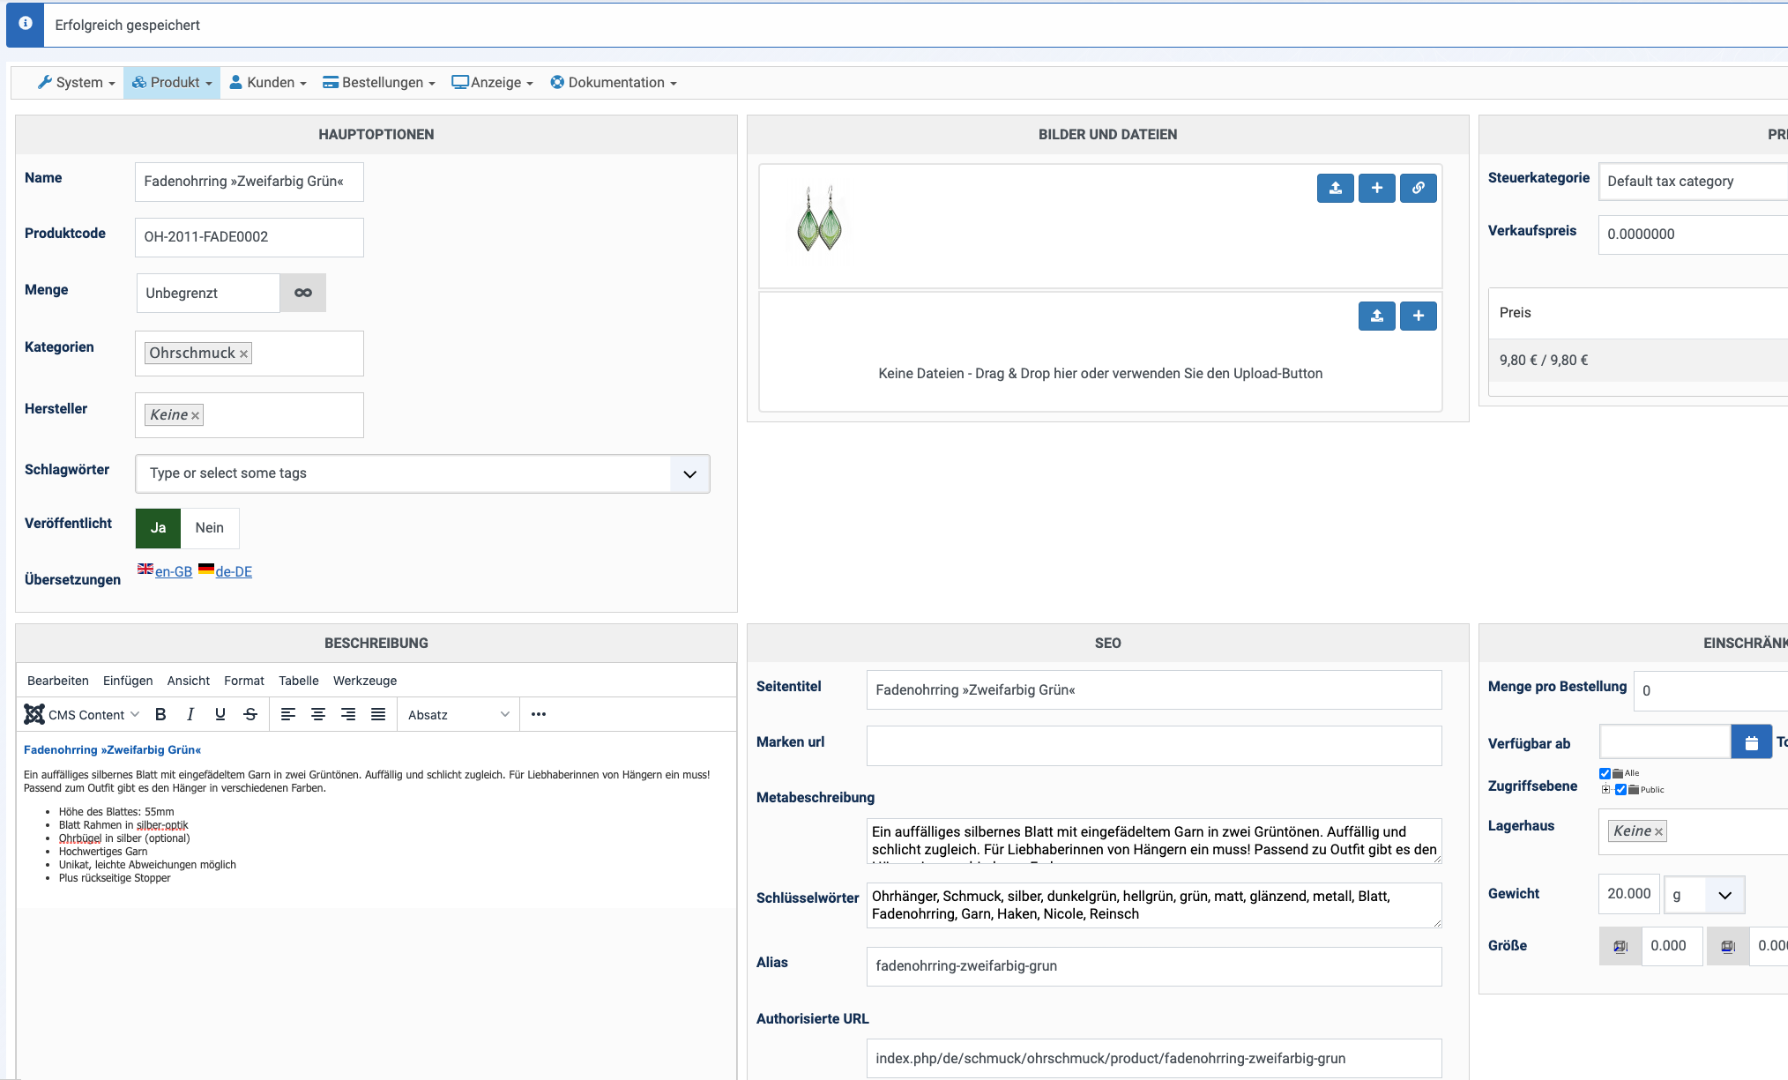Viewport: 1788px width, 1080px height.
Task: Click the link icon in the images box
Action: [1418, 188]
